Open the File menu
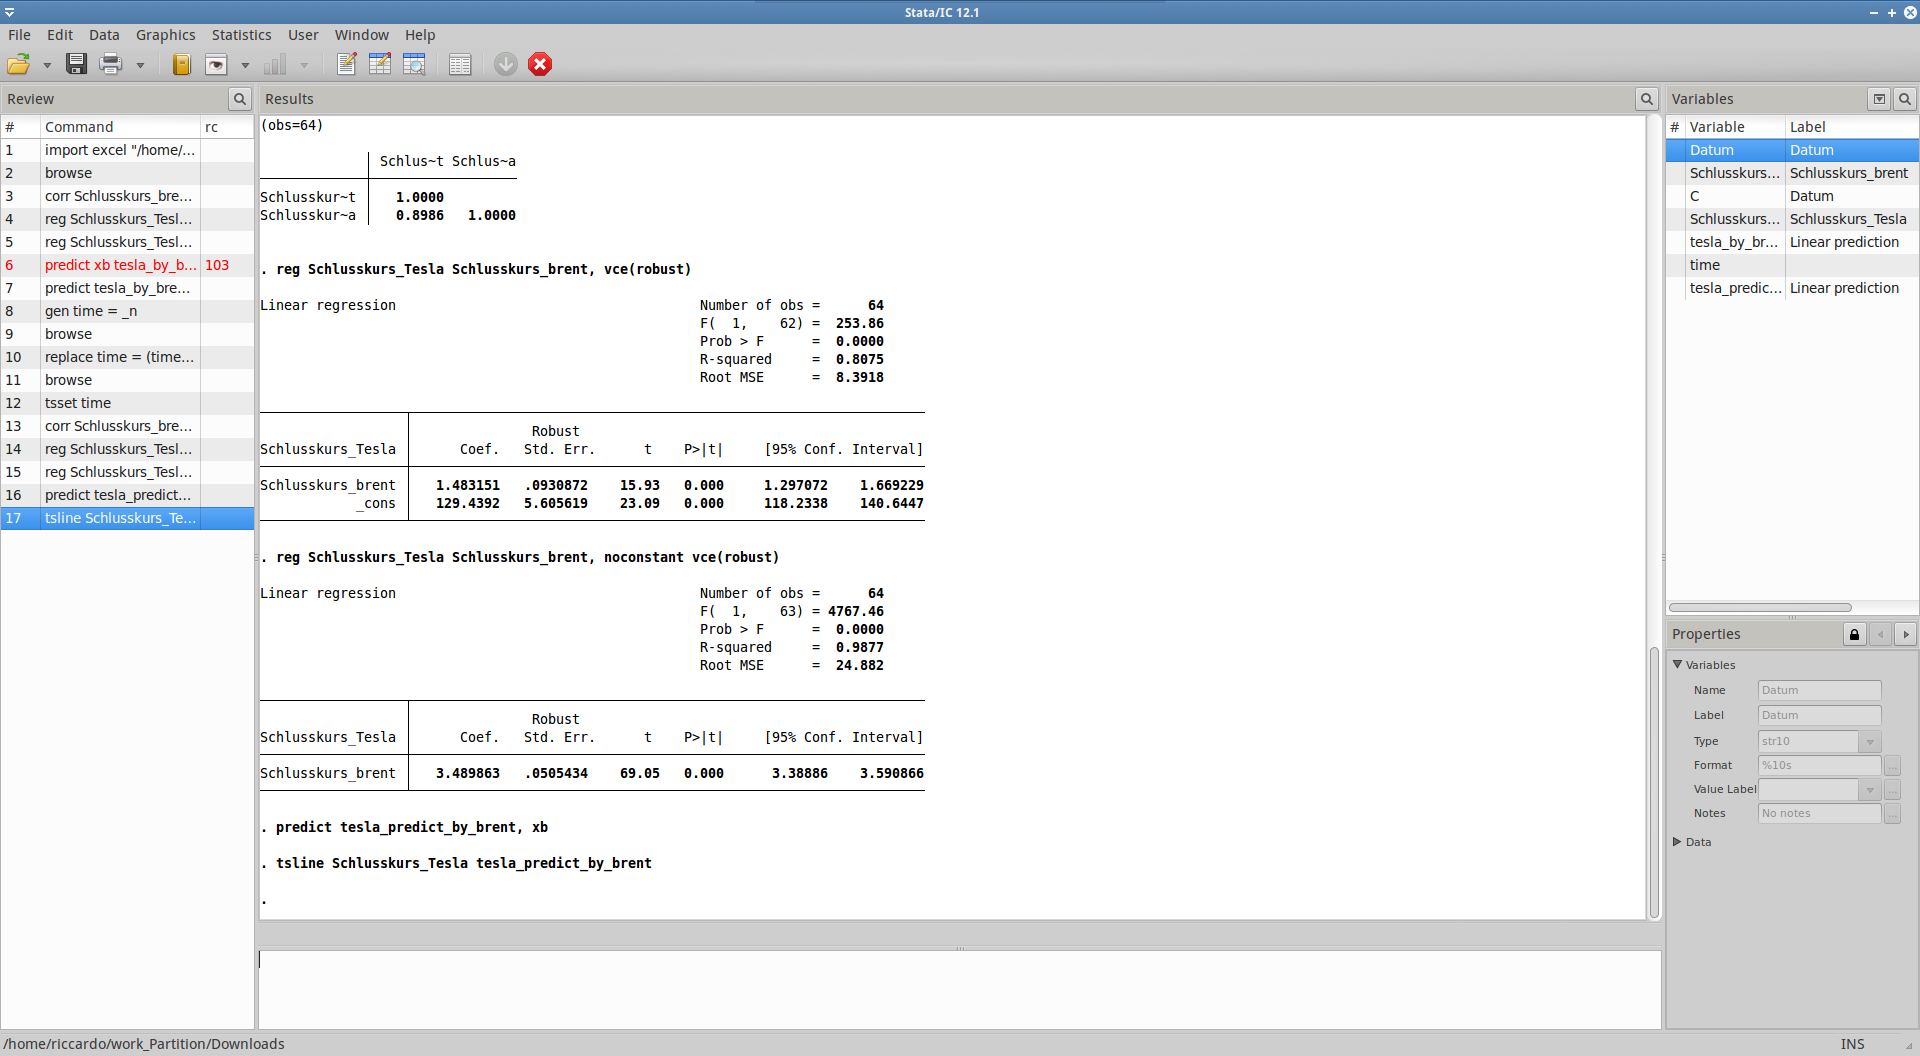The width and height of the screenshot is (1920, 1056). coord(20,35)
